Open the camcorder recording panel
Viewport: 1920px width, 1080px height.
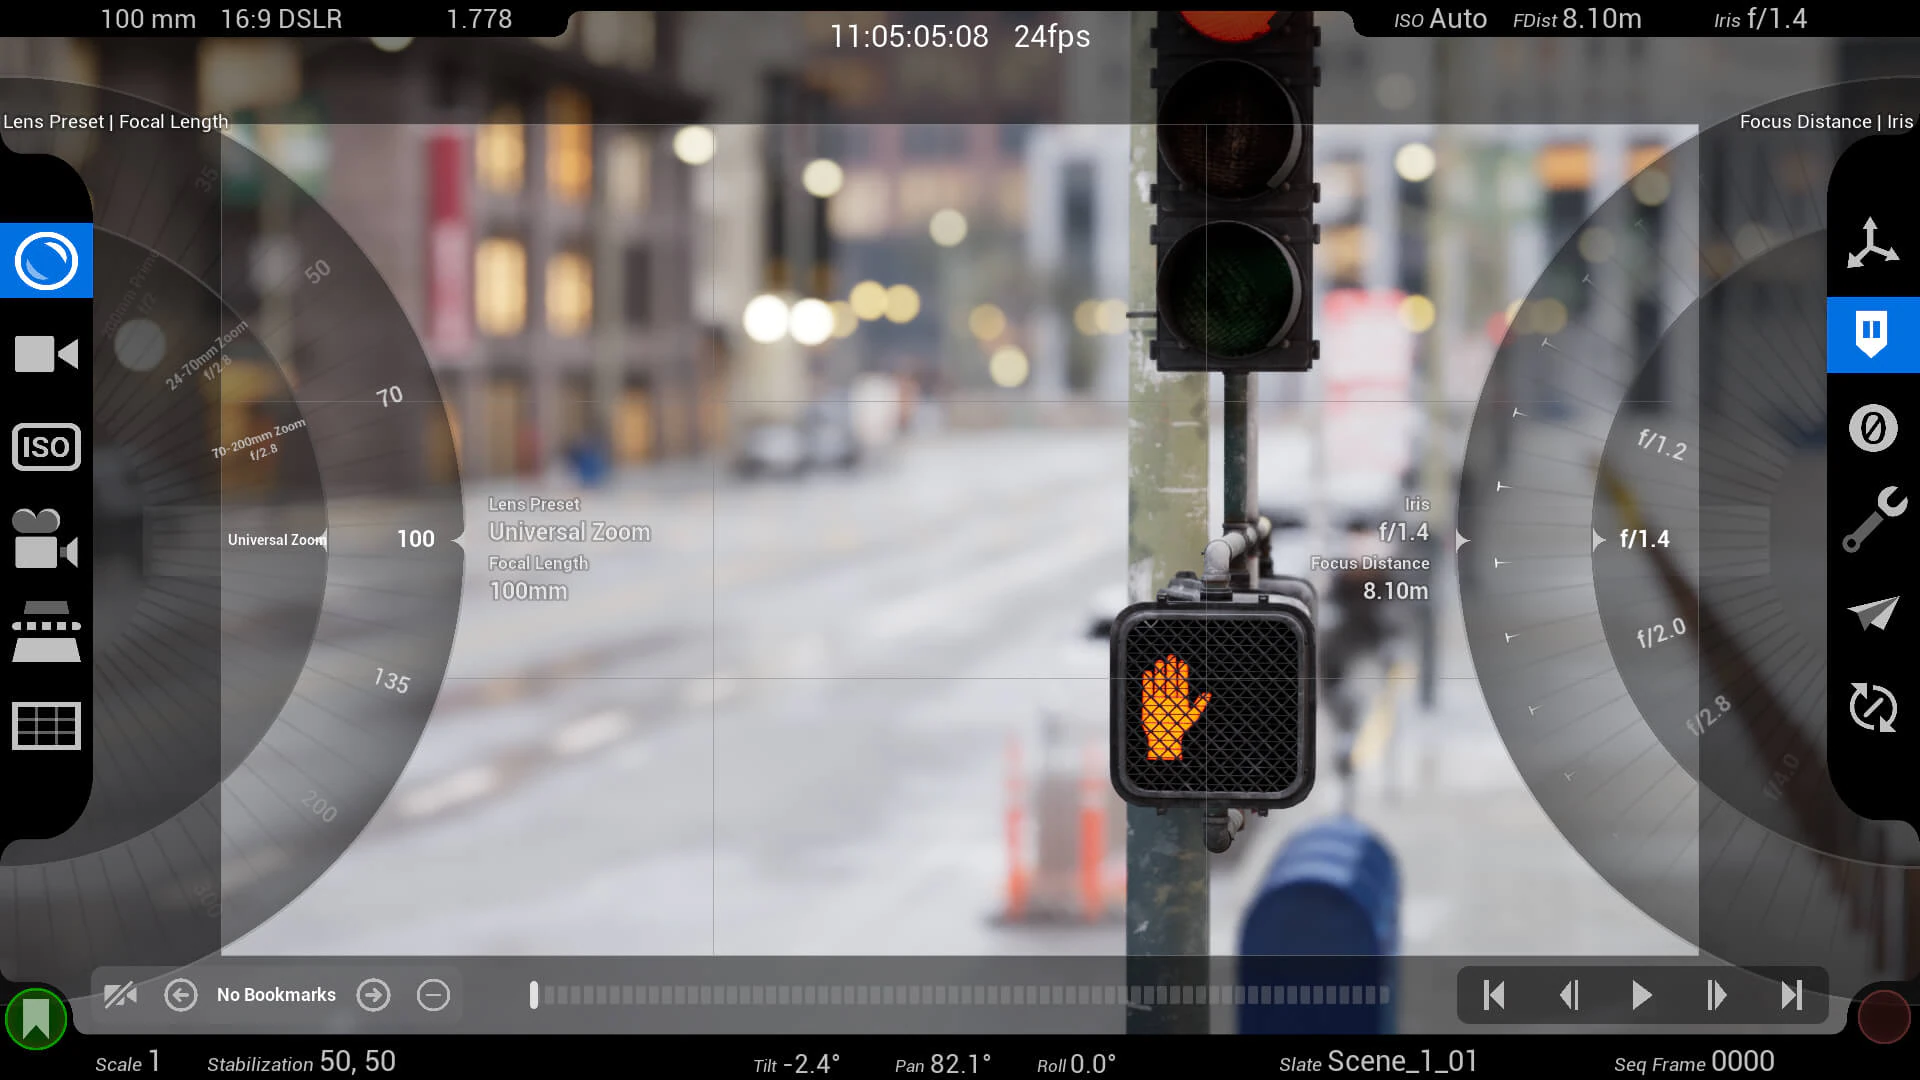44,353
